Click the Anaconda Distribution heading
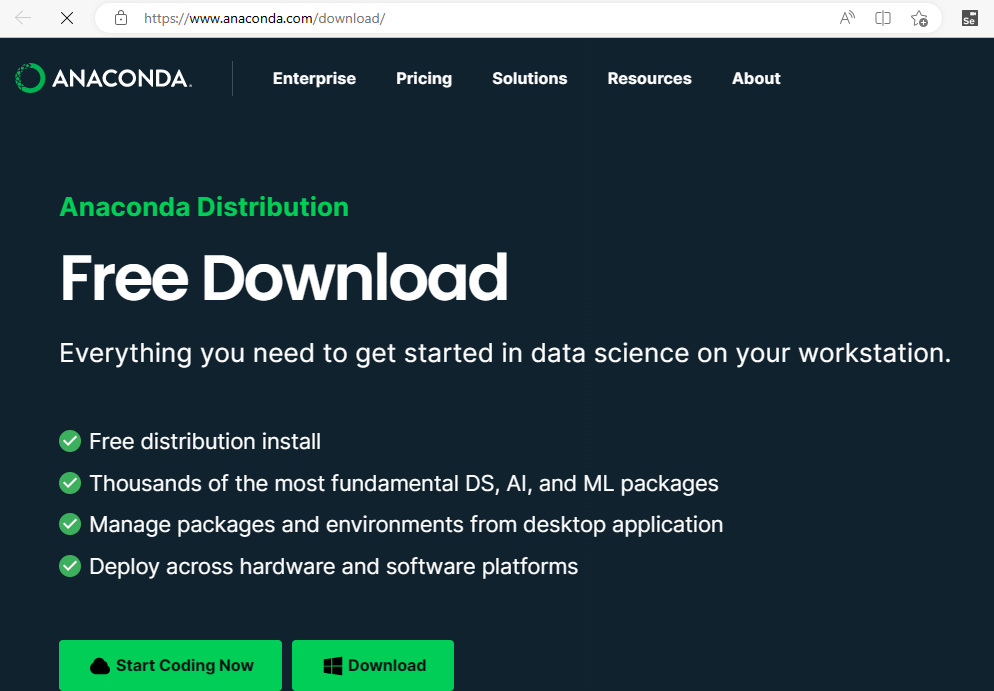The width and height of the screenshot is (994, 691). tap(204, 207)
